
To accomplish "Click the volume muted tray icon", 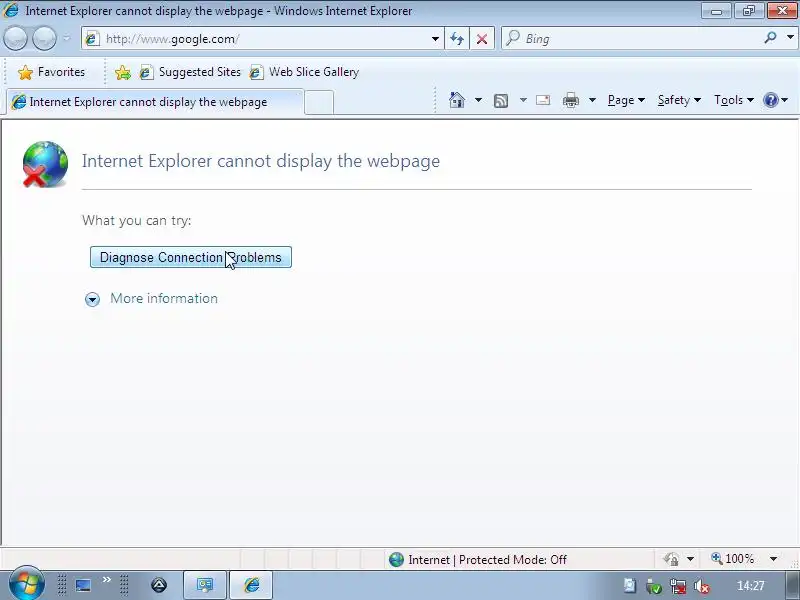I will coord(702,586).
